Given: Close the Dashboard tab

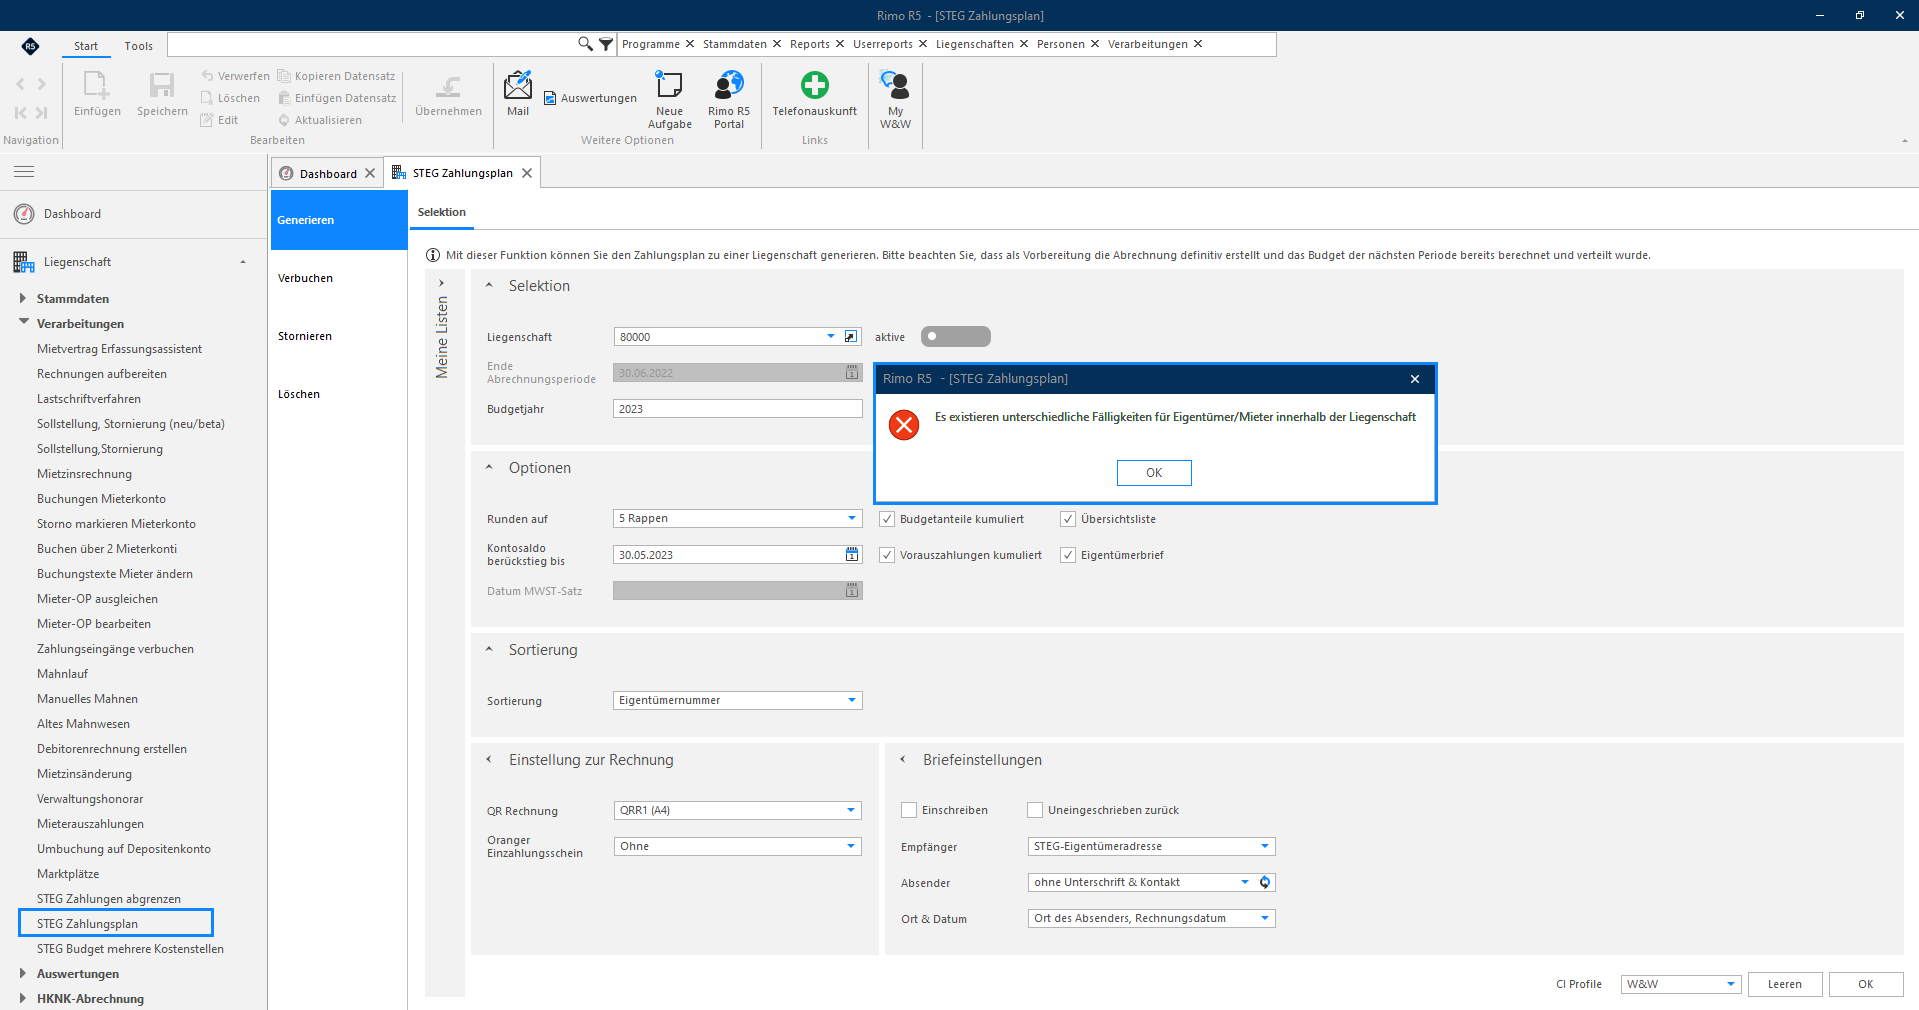Looking at the screenshot, I should pos(370,173).
